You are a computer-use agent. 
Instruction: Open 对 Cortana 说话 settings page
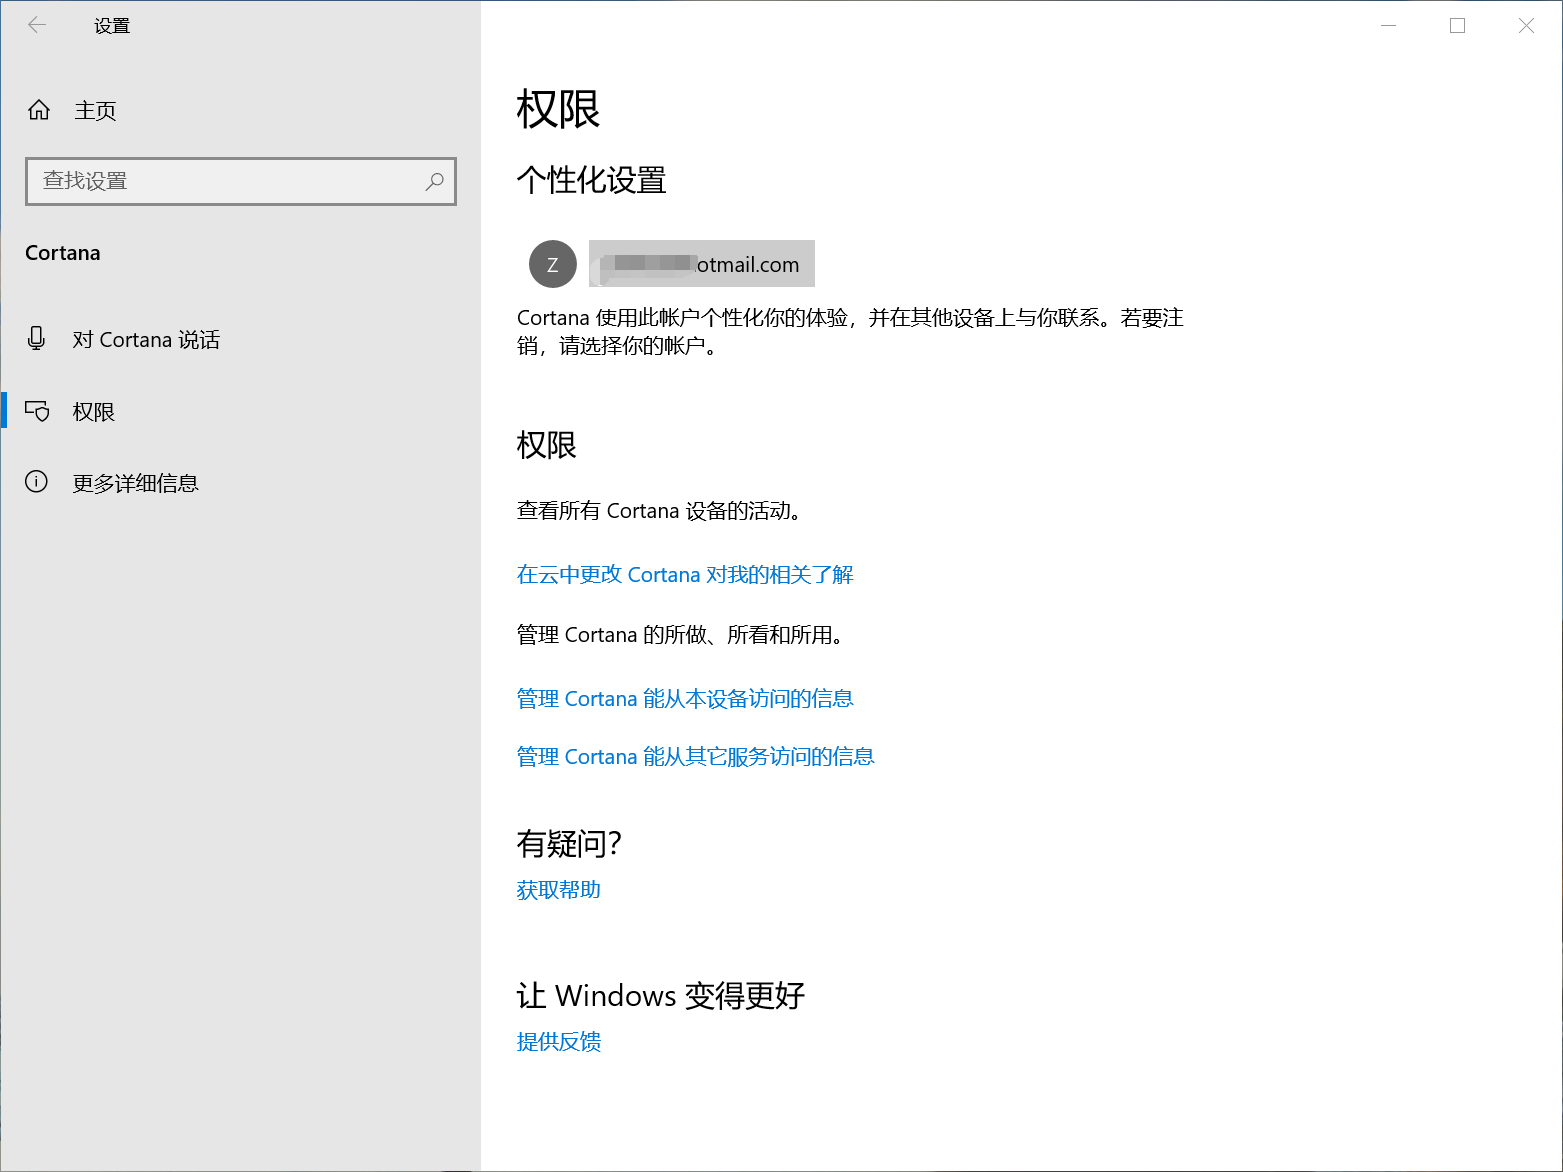(147, 339)
